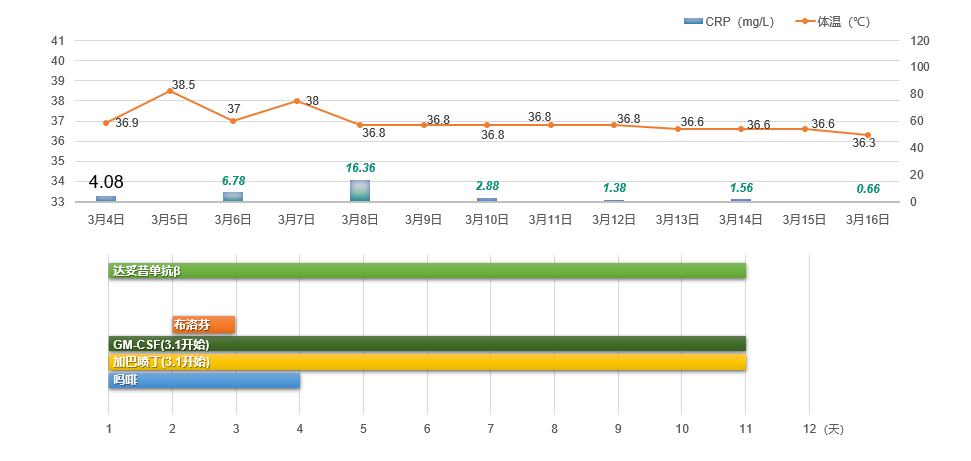Image resolution: width=971 pixels, height=461 pixels.
Task: Click the 16.36 CRP value label
Action: (360, 168)
